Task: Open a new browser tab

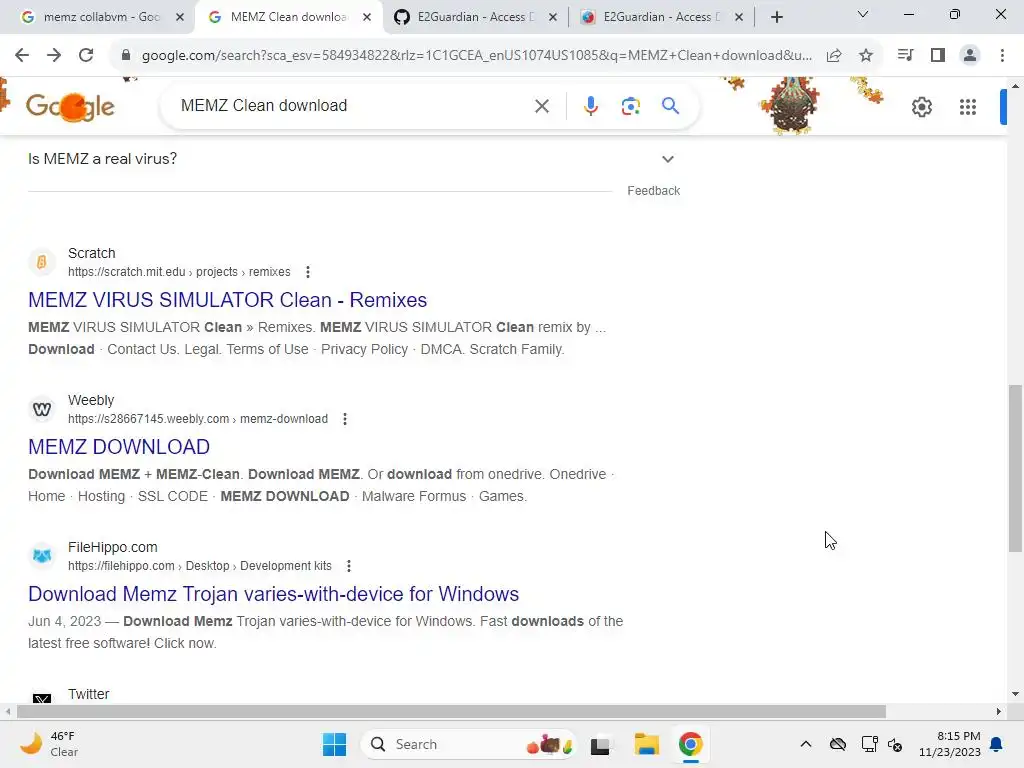Action: pos(776,18)
